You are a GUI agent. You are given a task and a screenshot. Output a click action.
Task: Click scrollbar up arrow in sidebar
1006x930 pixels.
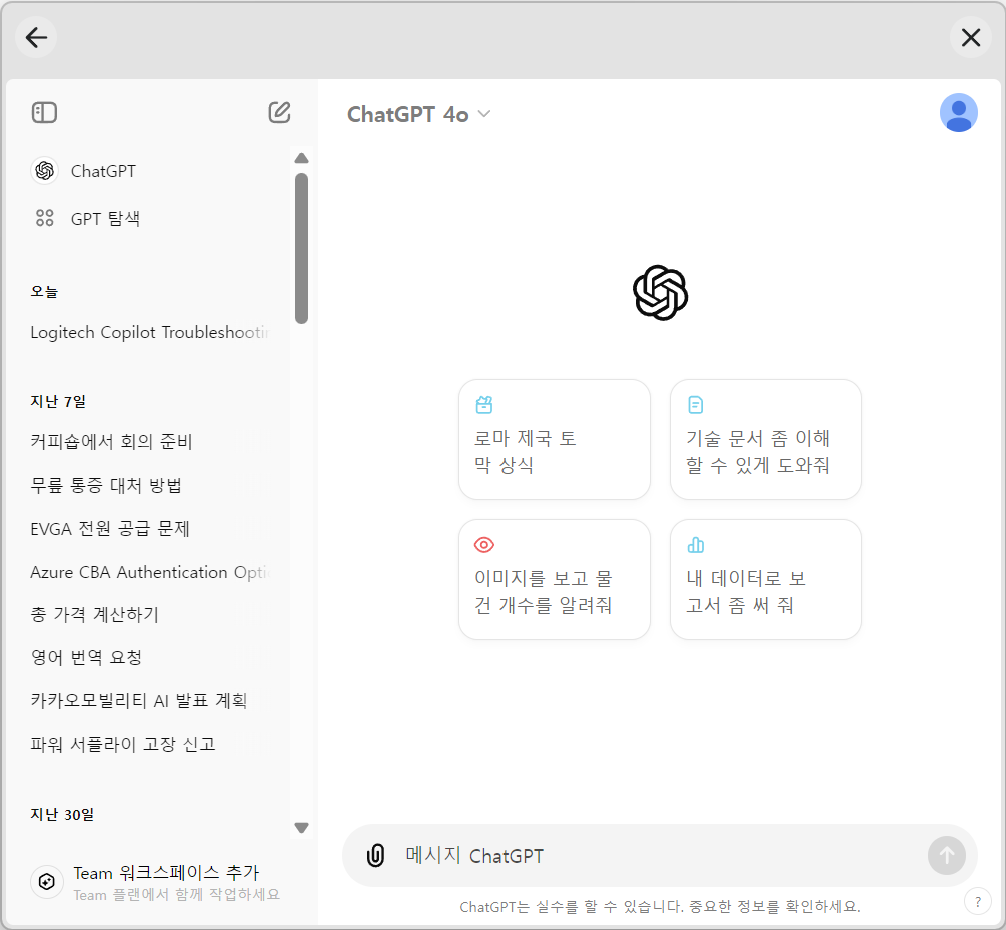pos(302,158)
